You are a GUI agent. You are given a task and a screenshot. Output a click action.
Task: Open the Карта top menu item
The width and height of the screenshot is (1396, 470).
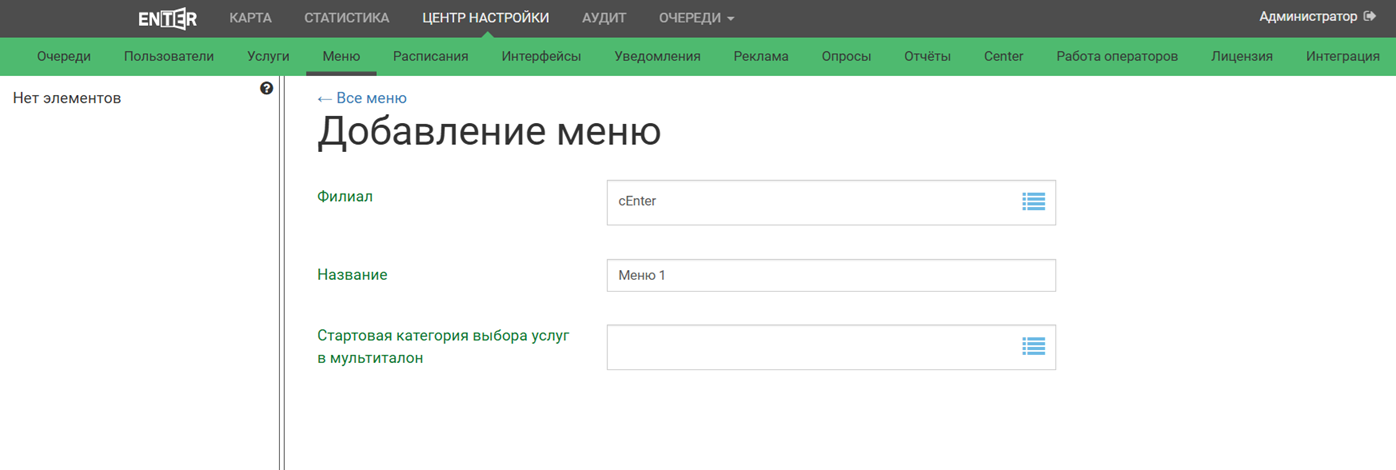click(x=250, y=18)
